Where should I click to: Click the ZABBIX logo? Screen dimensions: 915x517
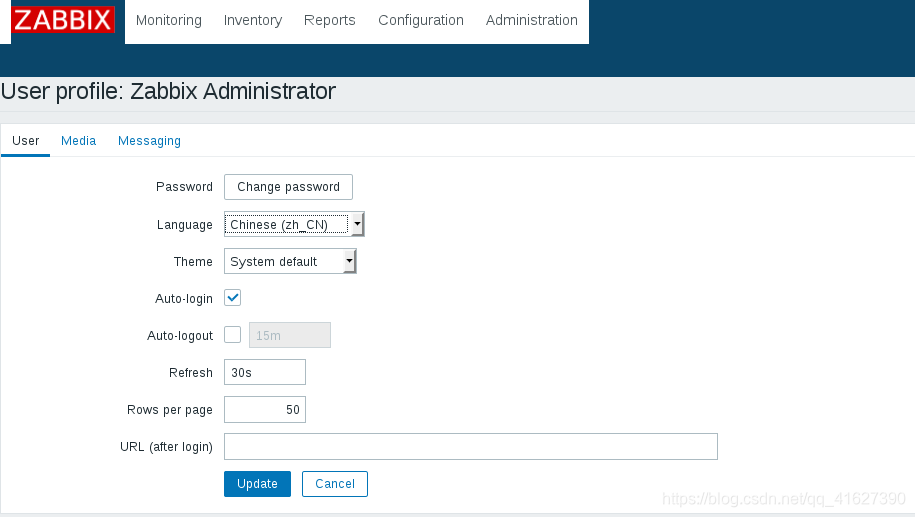[x=62, y=20]
